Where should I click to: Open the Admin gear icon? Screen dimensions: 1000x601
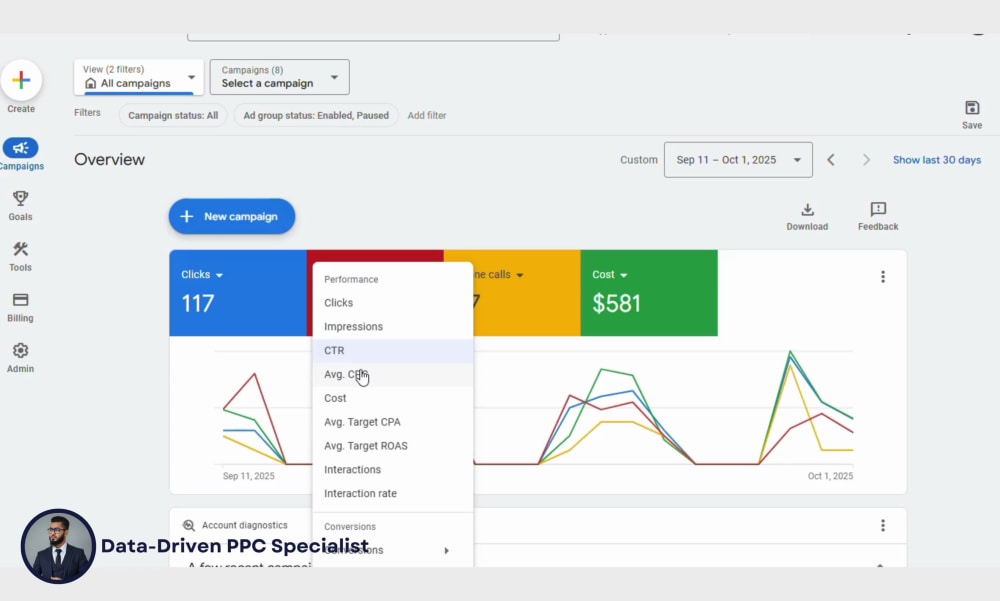point(20,350)
